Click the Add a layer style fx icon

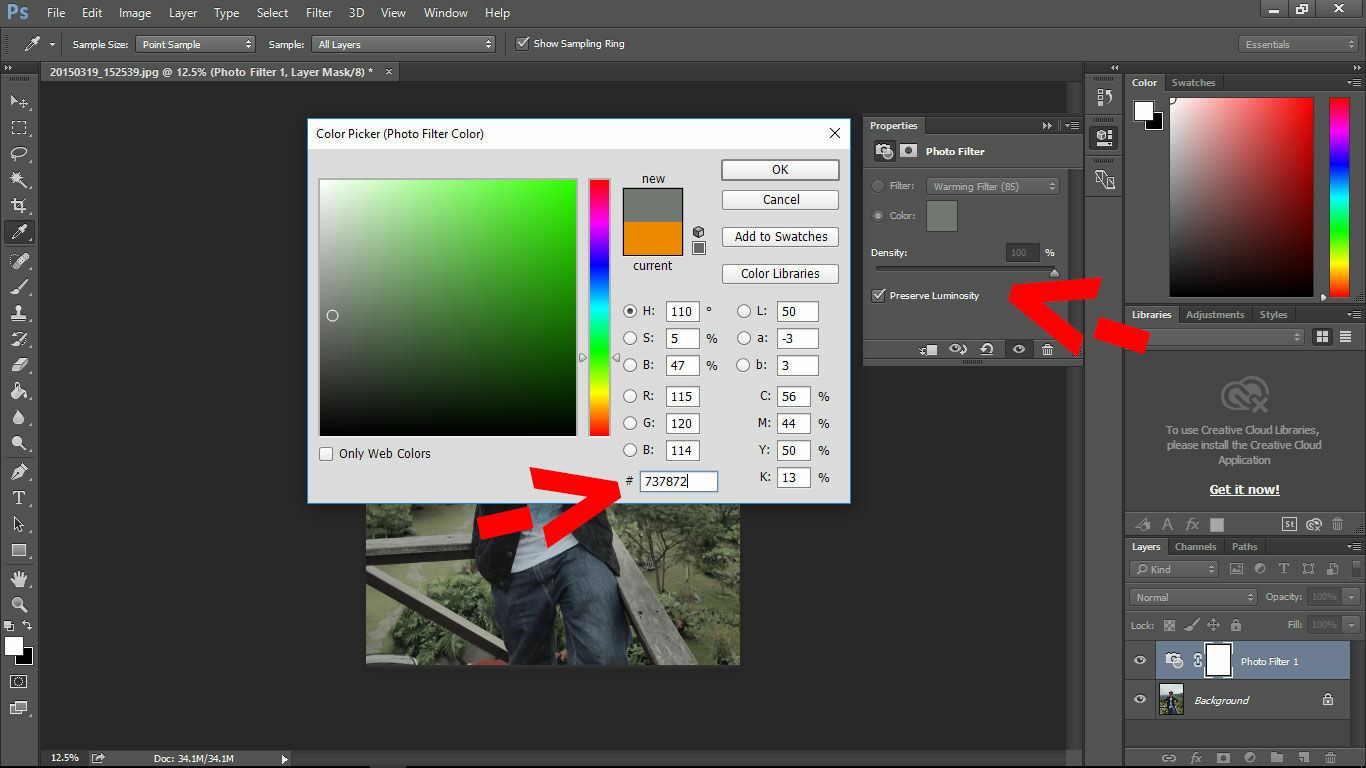point(1196,757)
